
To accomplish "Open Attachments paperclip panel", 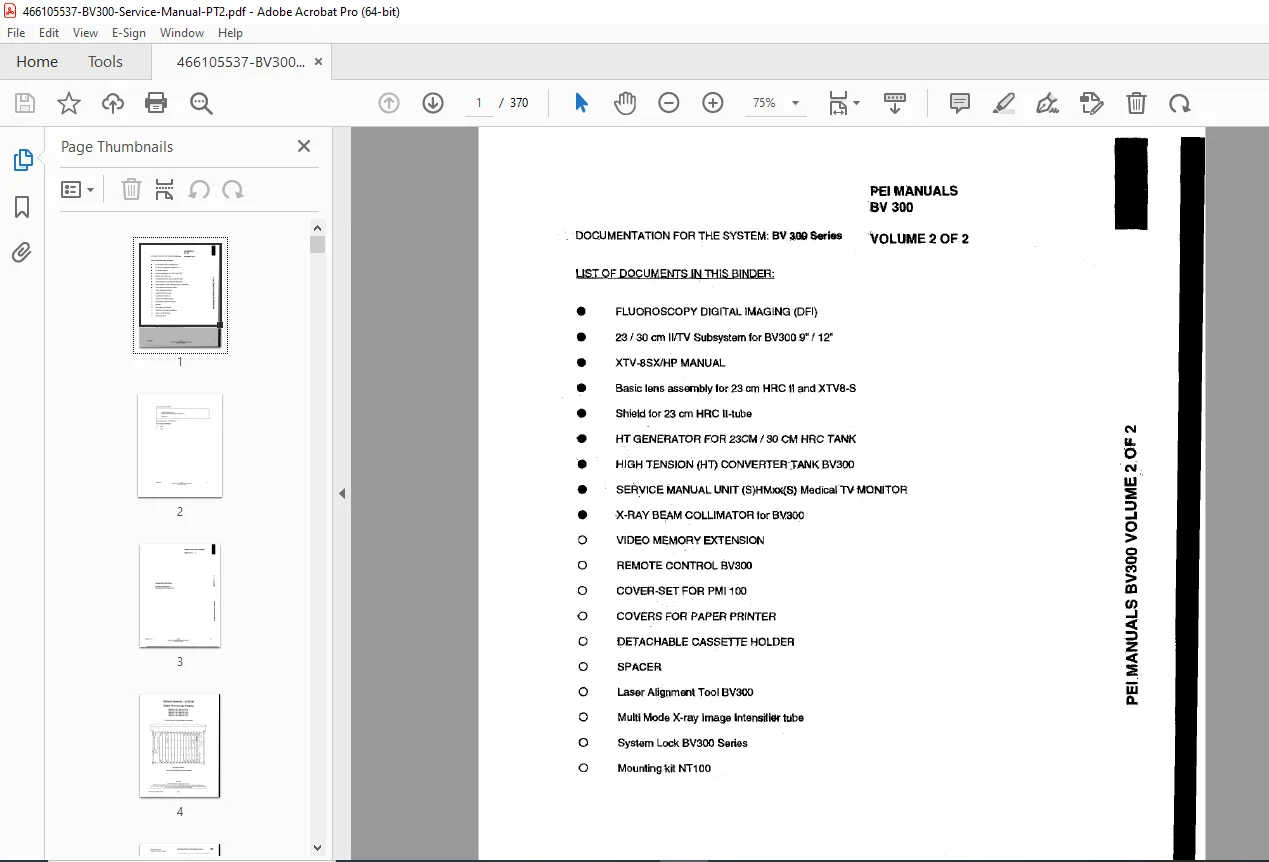I will tap(22, 252).
